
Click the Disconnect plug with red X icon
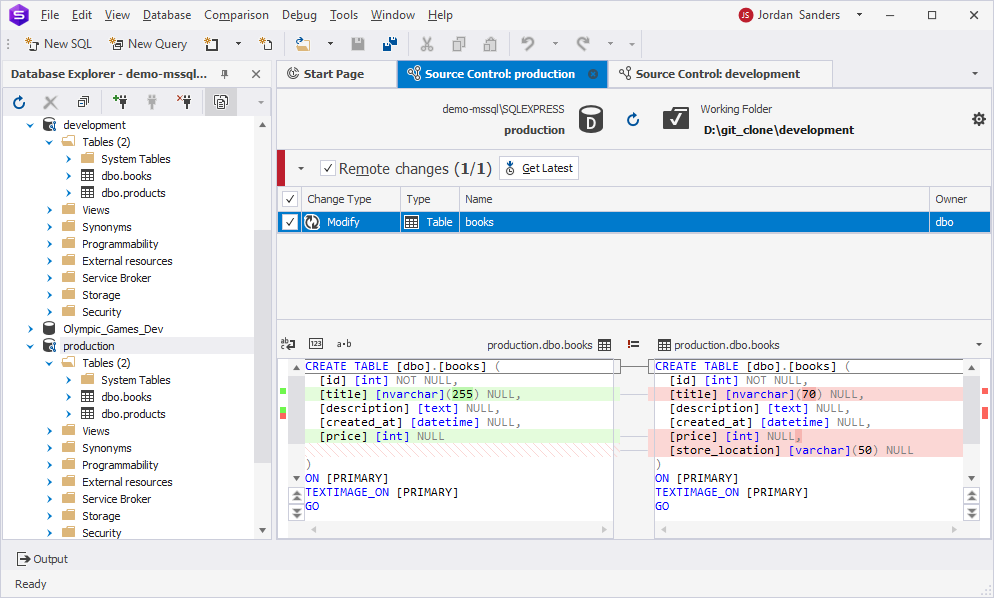(x=184, y=101)
